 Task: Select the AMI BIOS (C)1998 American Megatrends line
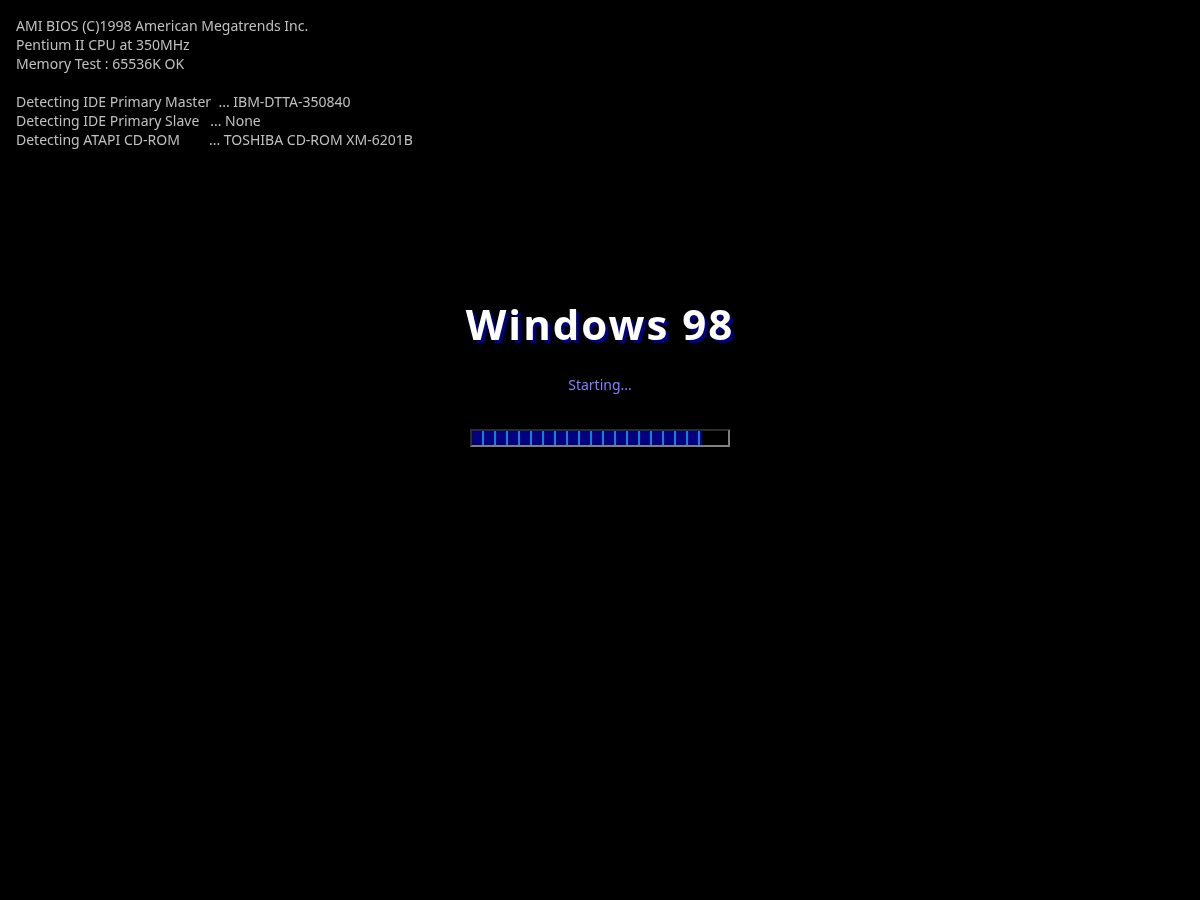click(x=162, y=26)
